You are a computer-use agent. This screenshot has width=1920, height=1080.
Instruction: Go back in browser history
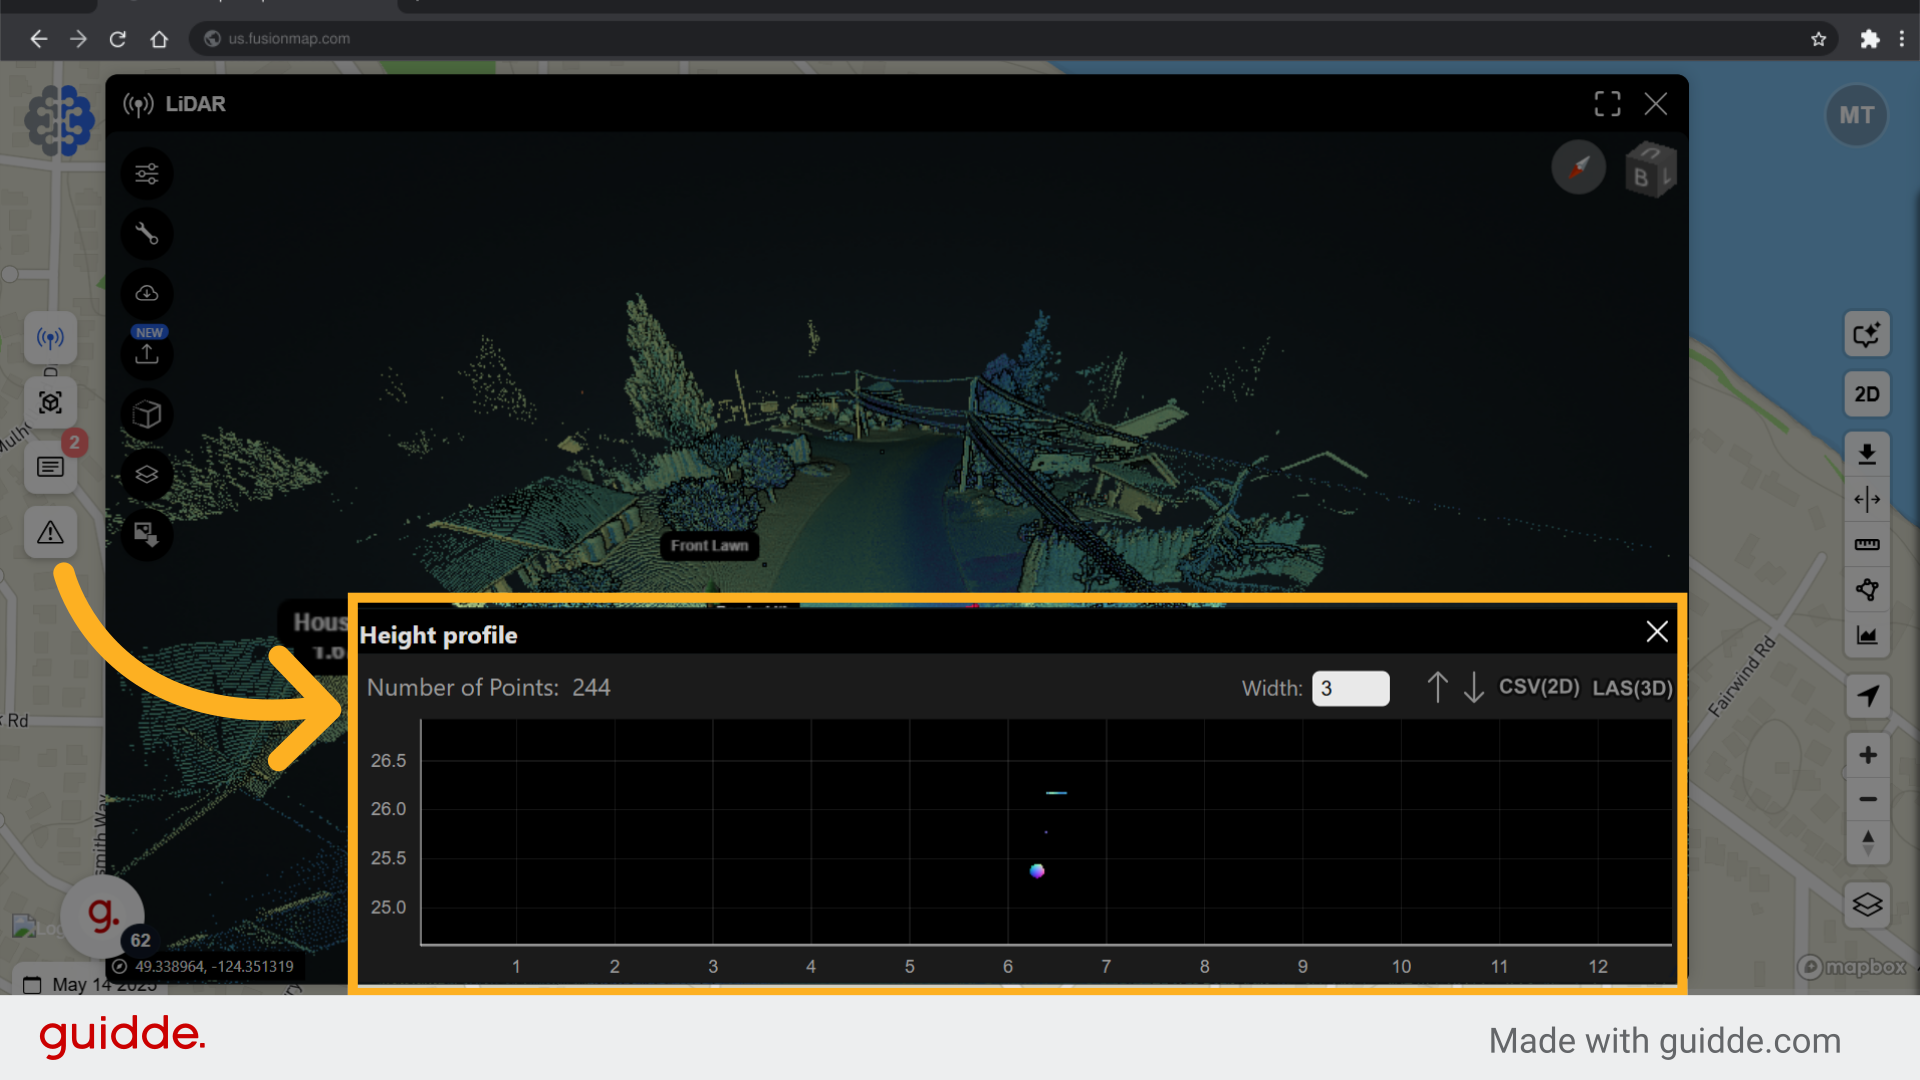[38, 38]
